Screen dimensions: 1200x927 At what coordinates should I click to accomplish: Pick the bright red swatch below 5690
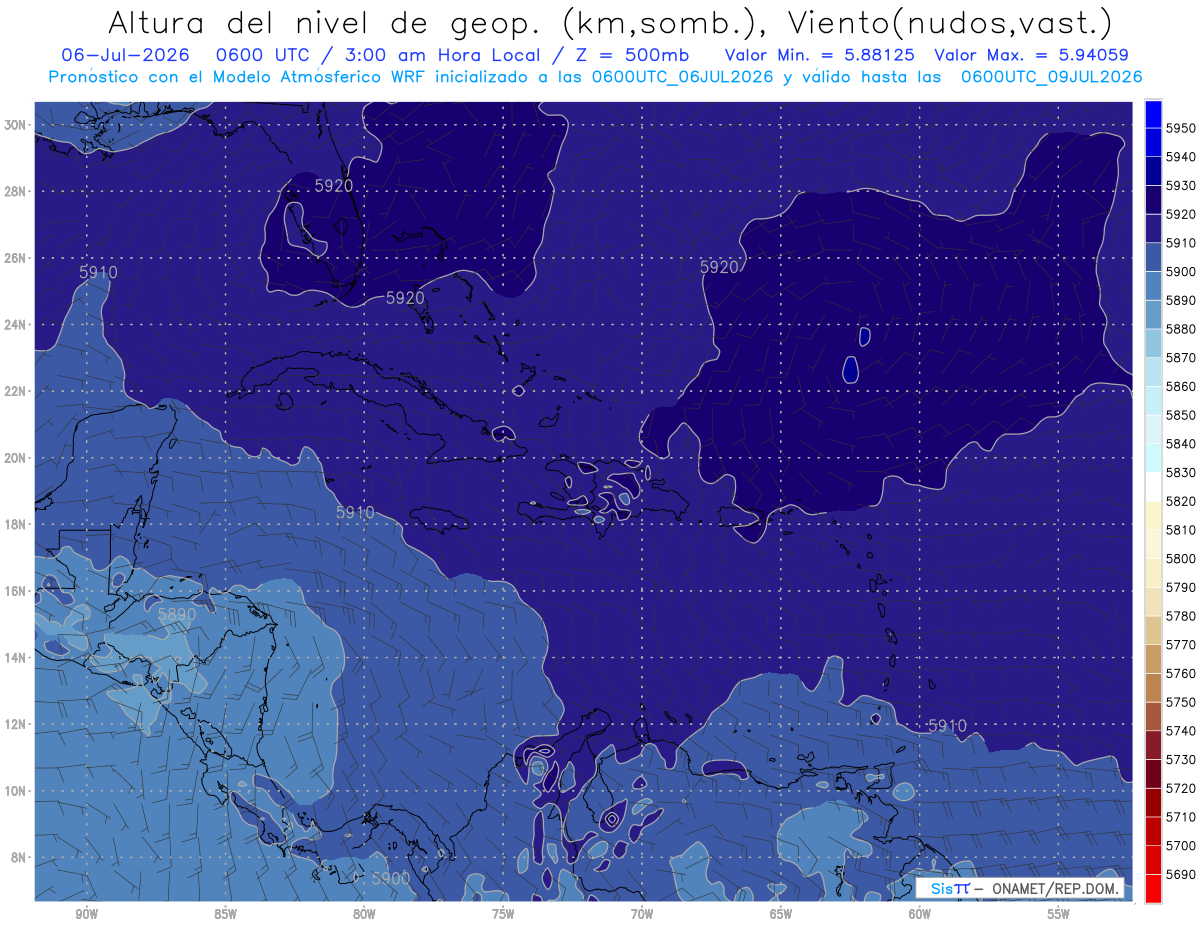1153,888
